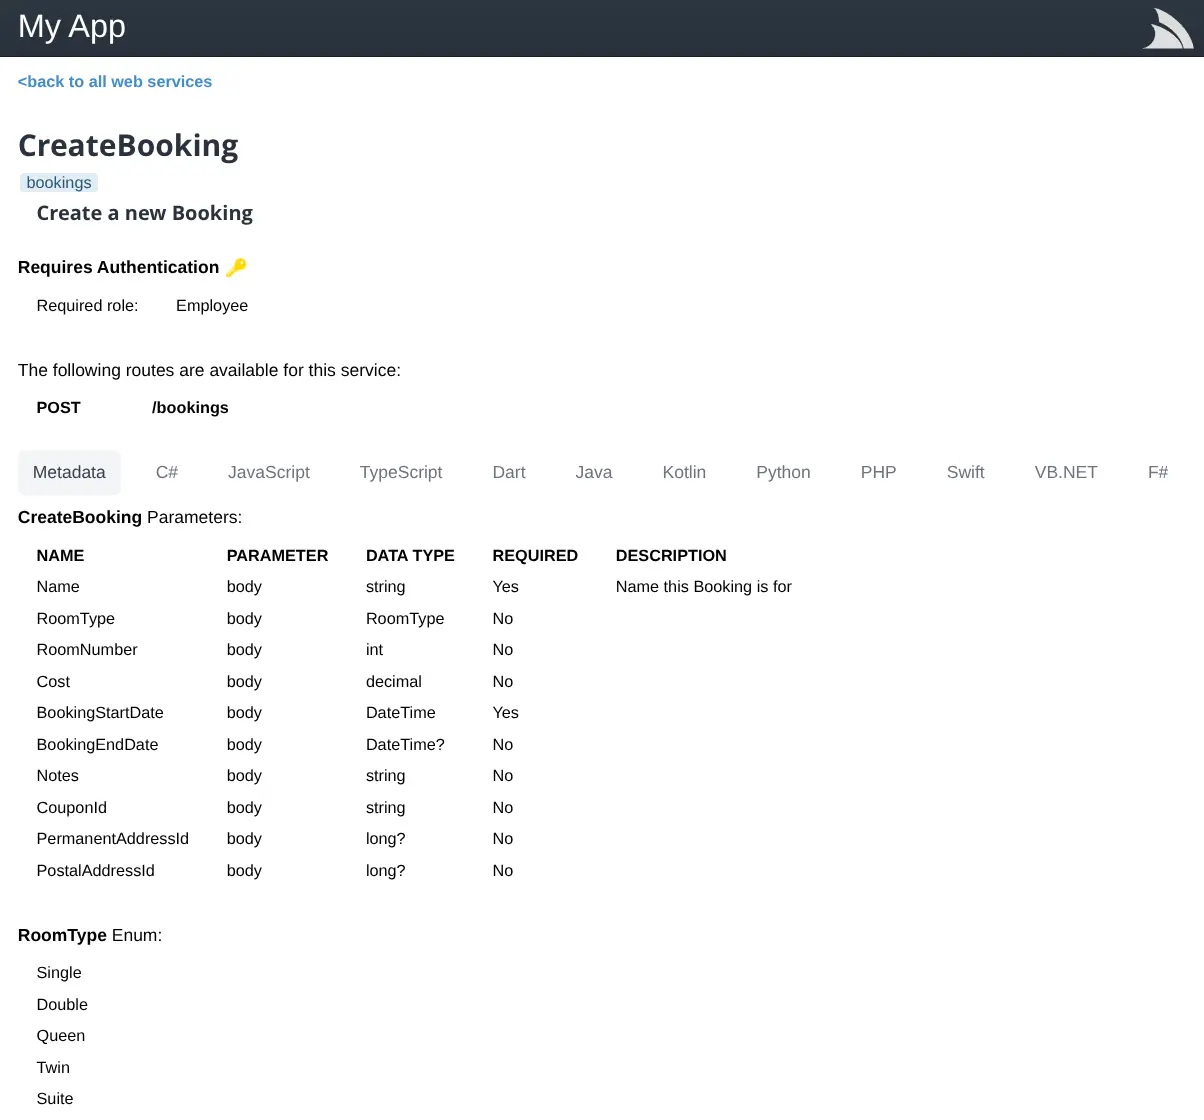The image size is (1204, 1120).
Task: Click the My App header title
Action: point(72,27)
